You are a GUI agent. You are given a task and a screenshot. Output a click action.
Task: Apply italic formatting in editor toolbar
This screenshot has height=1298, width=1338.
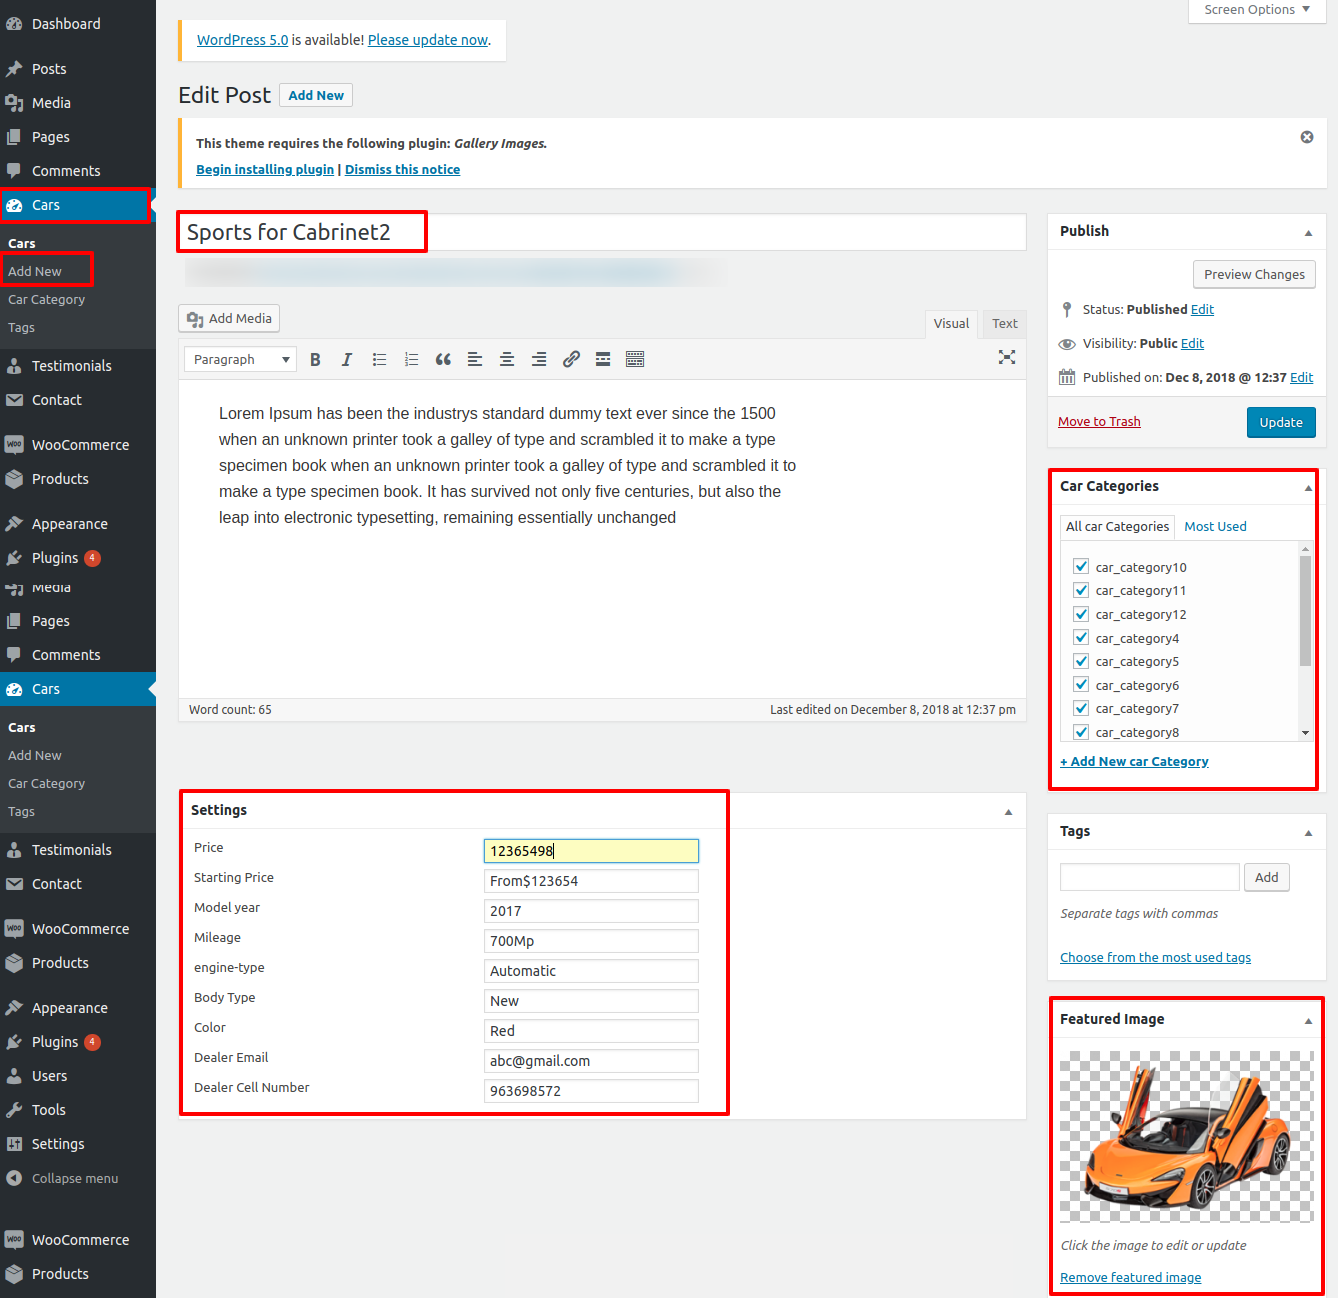click(347, 360)
